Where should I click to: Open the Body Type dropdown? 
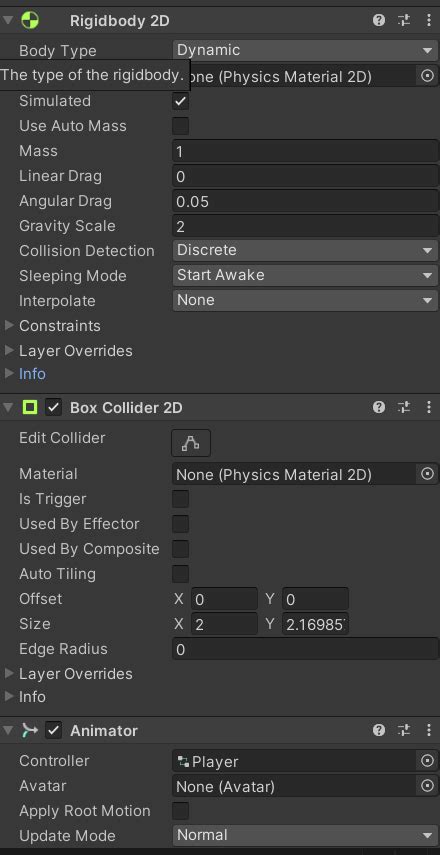pyautogui.click(x=305, y=50)
